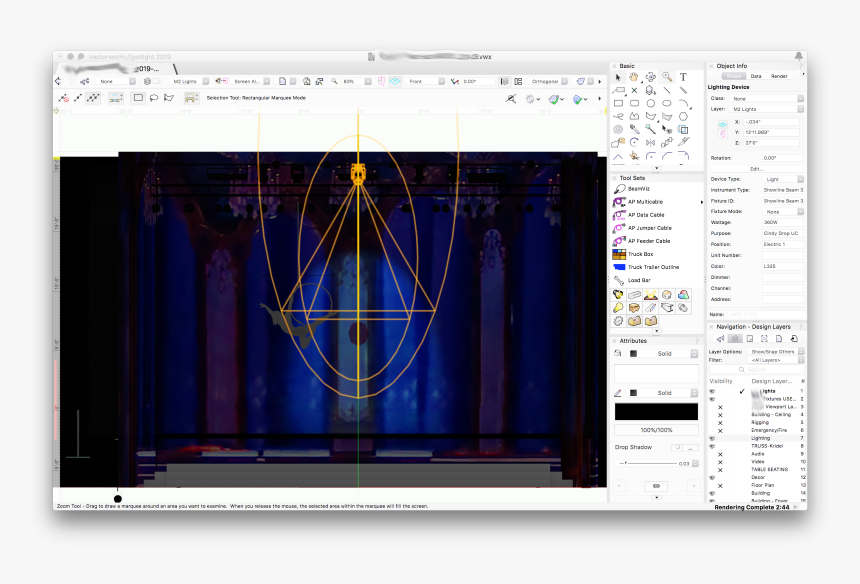This screenshot has height=584, width=860.
Task: Toggle visibility of TABLE SEATING layer
Action: 720,470
